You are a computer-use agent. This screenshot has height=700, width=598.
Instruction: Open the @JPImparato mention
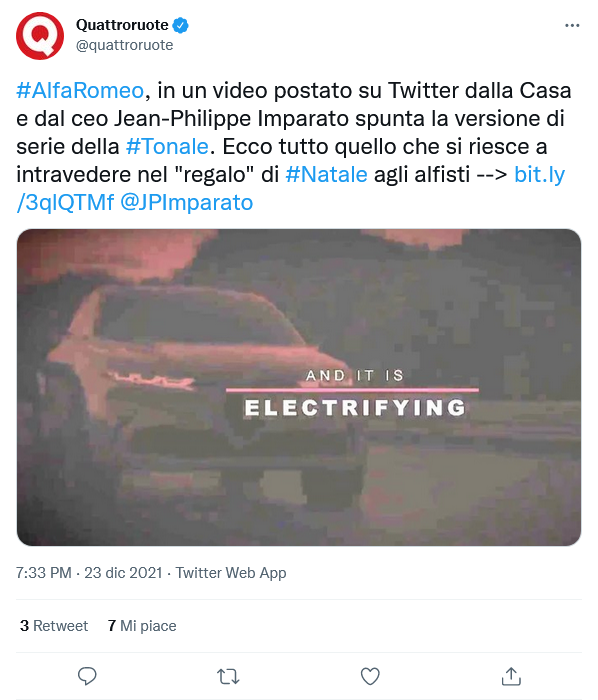click(187, 202)
